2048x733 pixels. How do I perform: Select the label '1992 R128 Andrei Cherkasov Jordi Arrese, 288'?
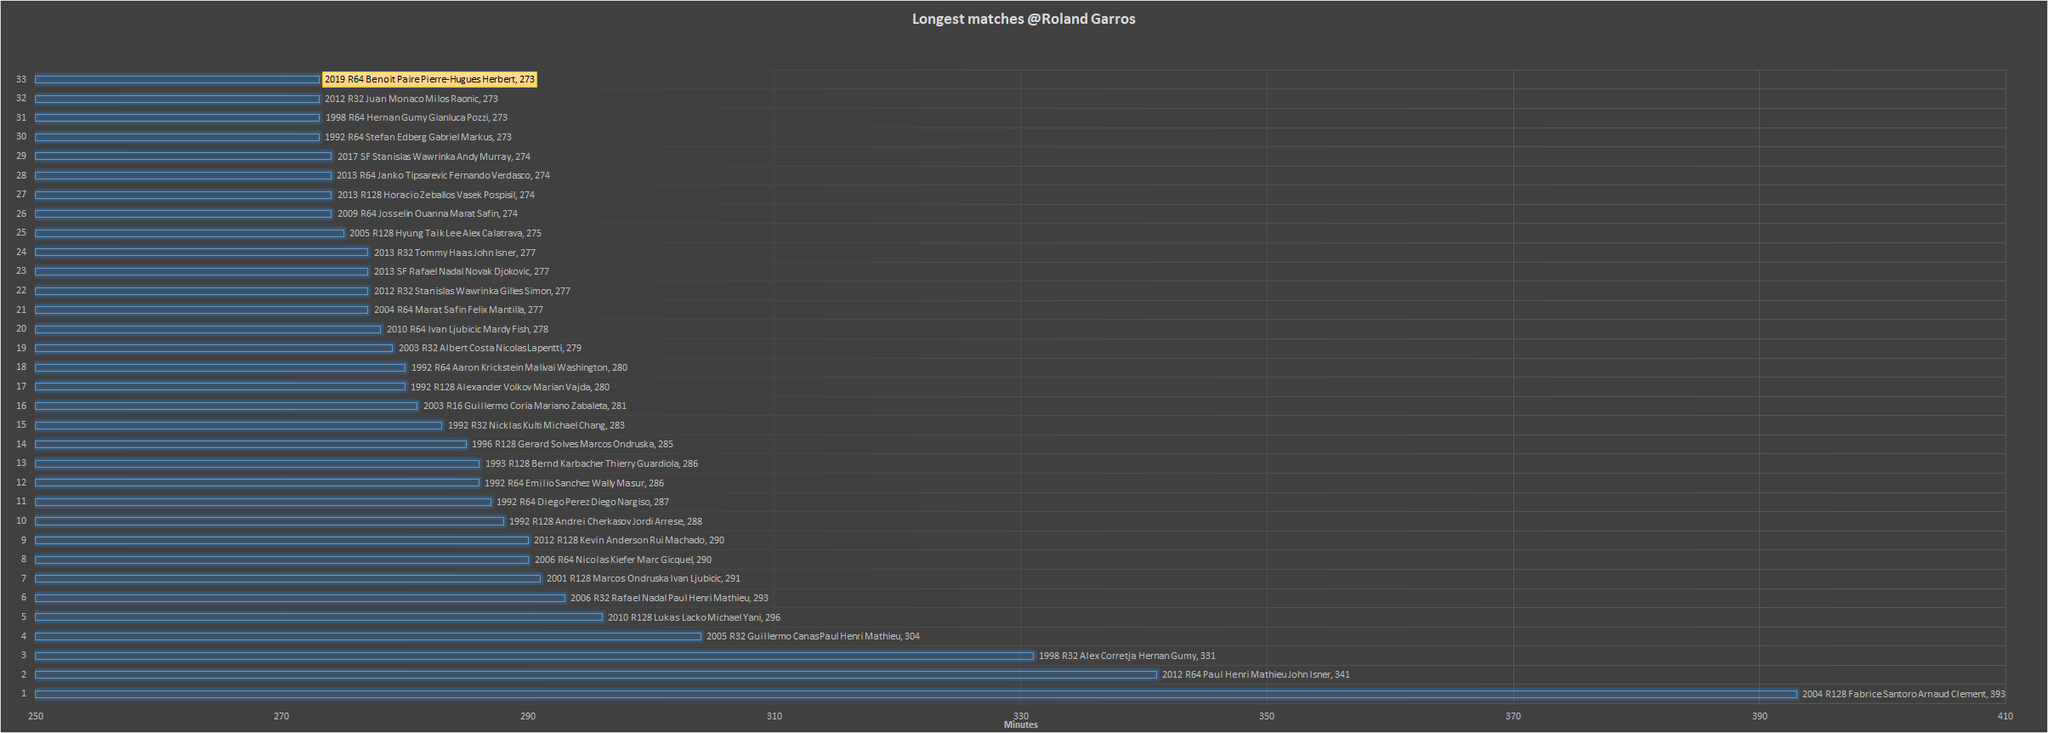(x=606, y=521)
